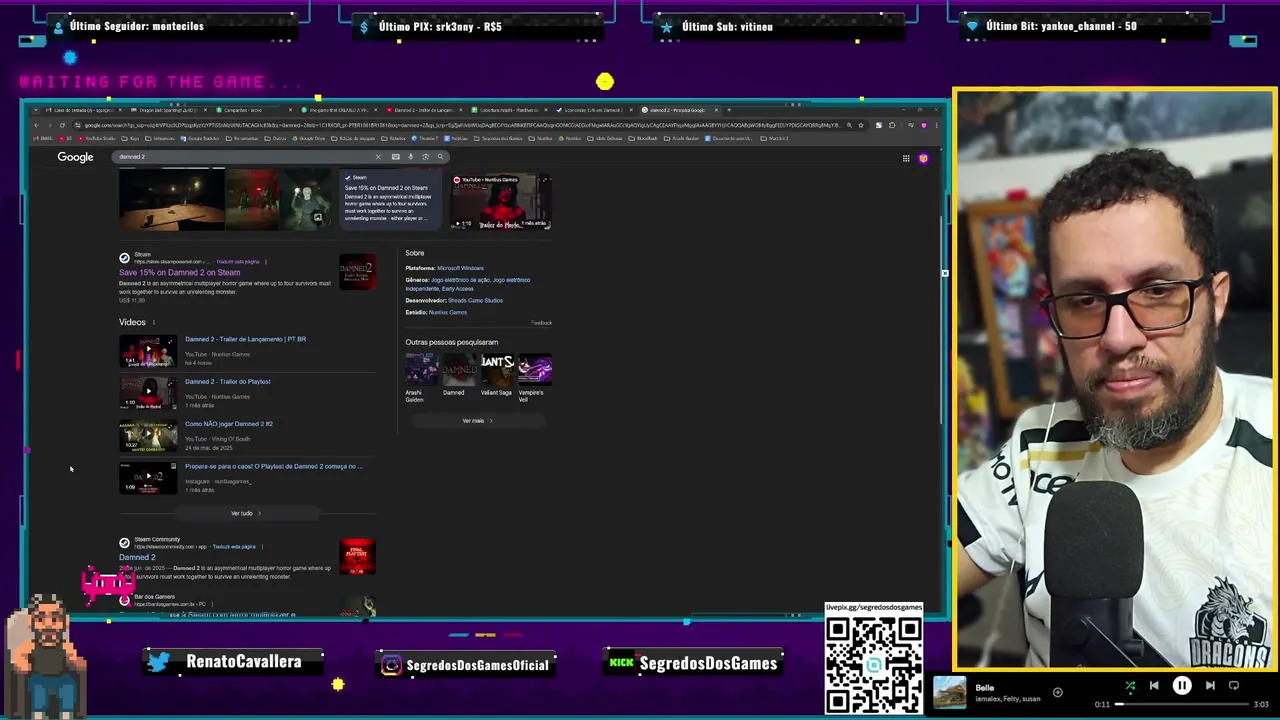
Task: Open 9heads Game Studios developer link
Action: pos(475,300)
